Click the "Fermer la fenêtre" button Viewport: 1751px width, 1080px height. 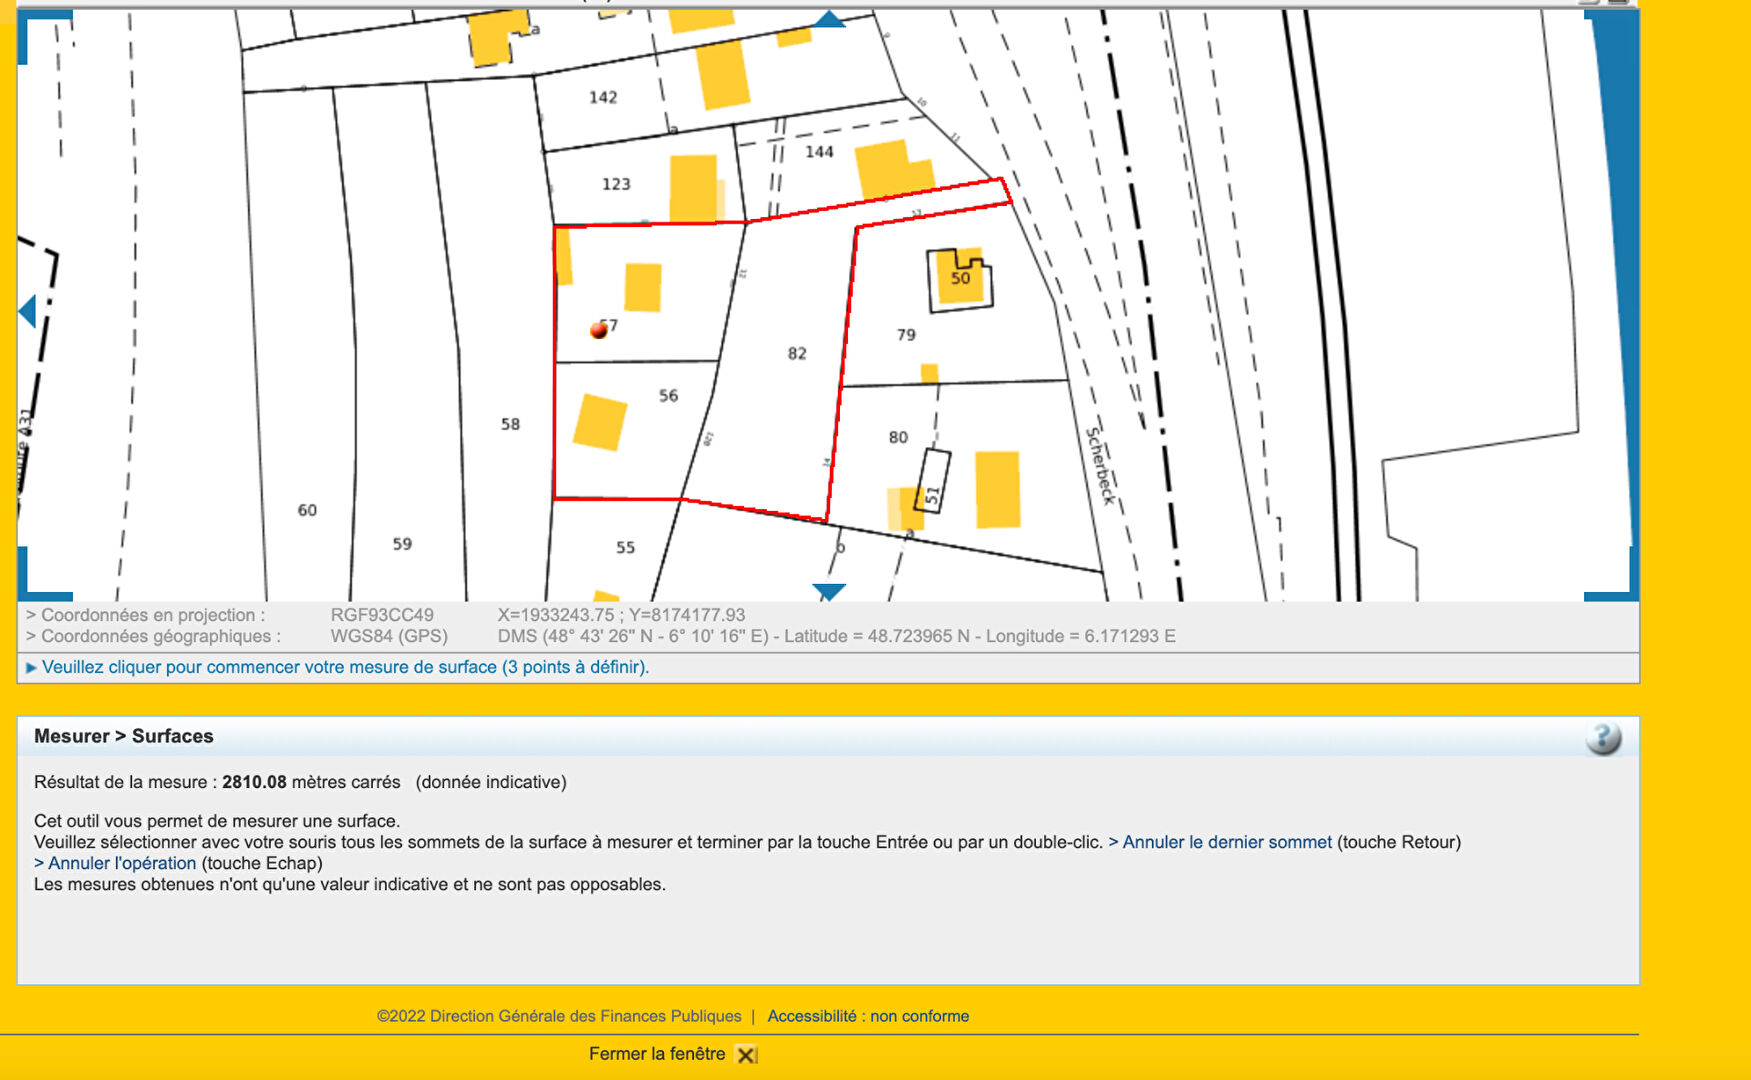[656, 1054]
